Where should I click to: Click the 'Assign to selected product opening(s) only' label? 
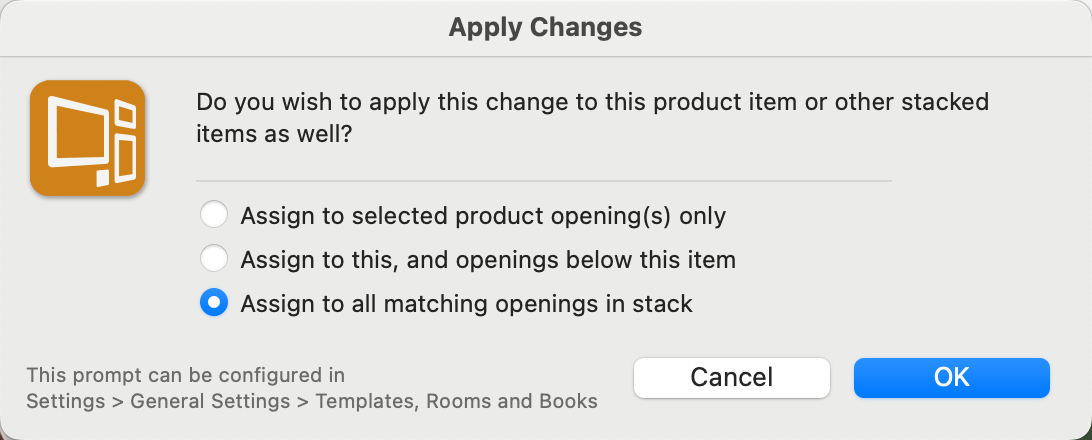click(483, 215)
